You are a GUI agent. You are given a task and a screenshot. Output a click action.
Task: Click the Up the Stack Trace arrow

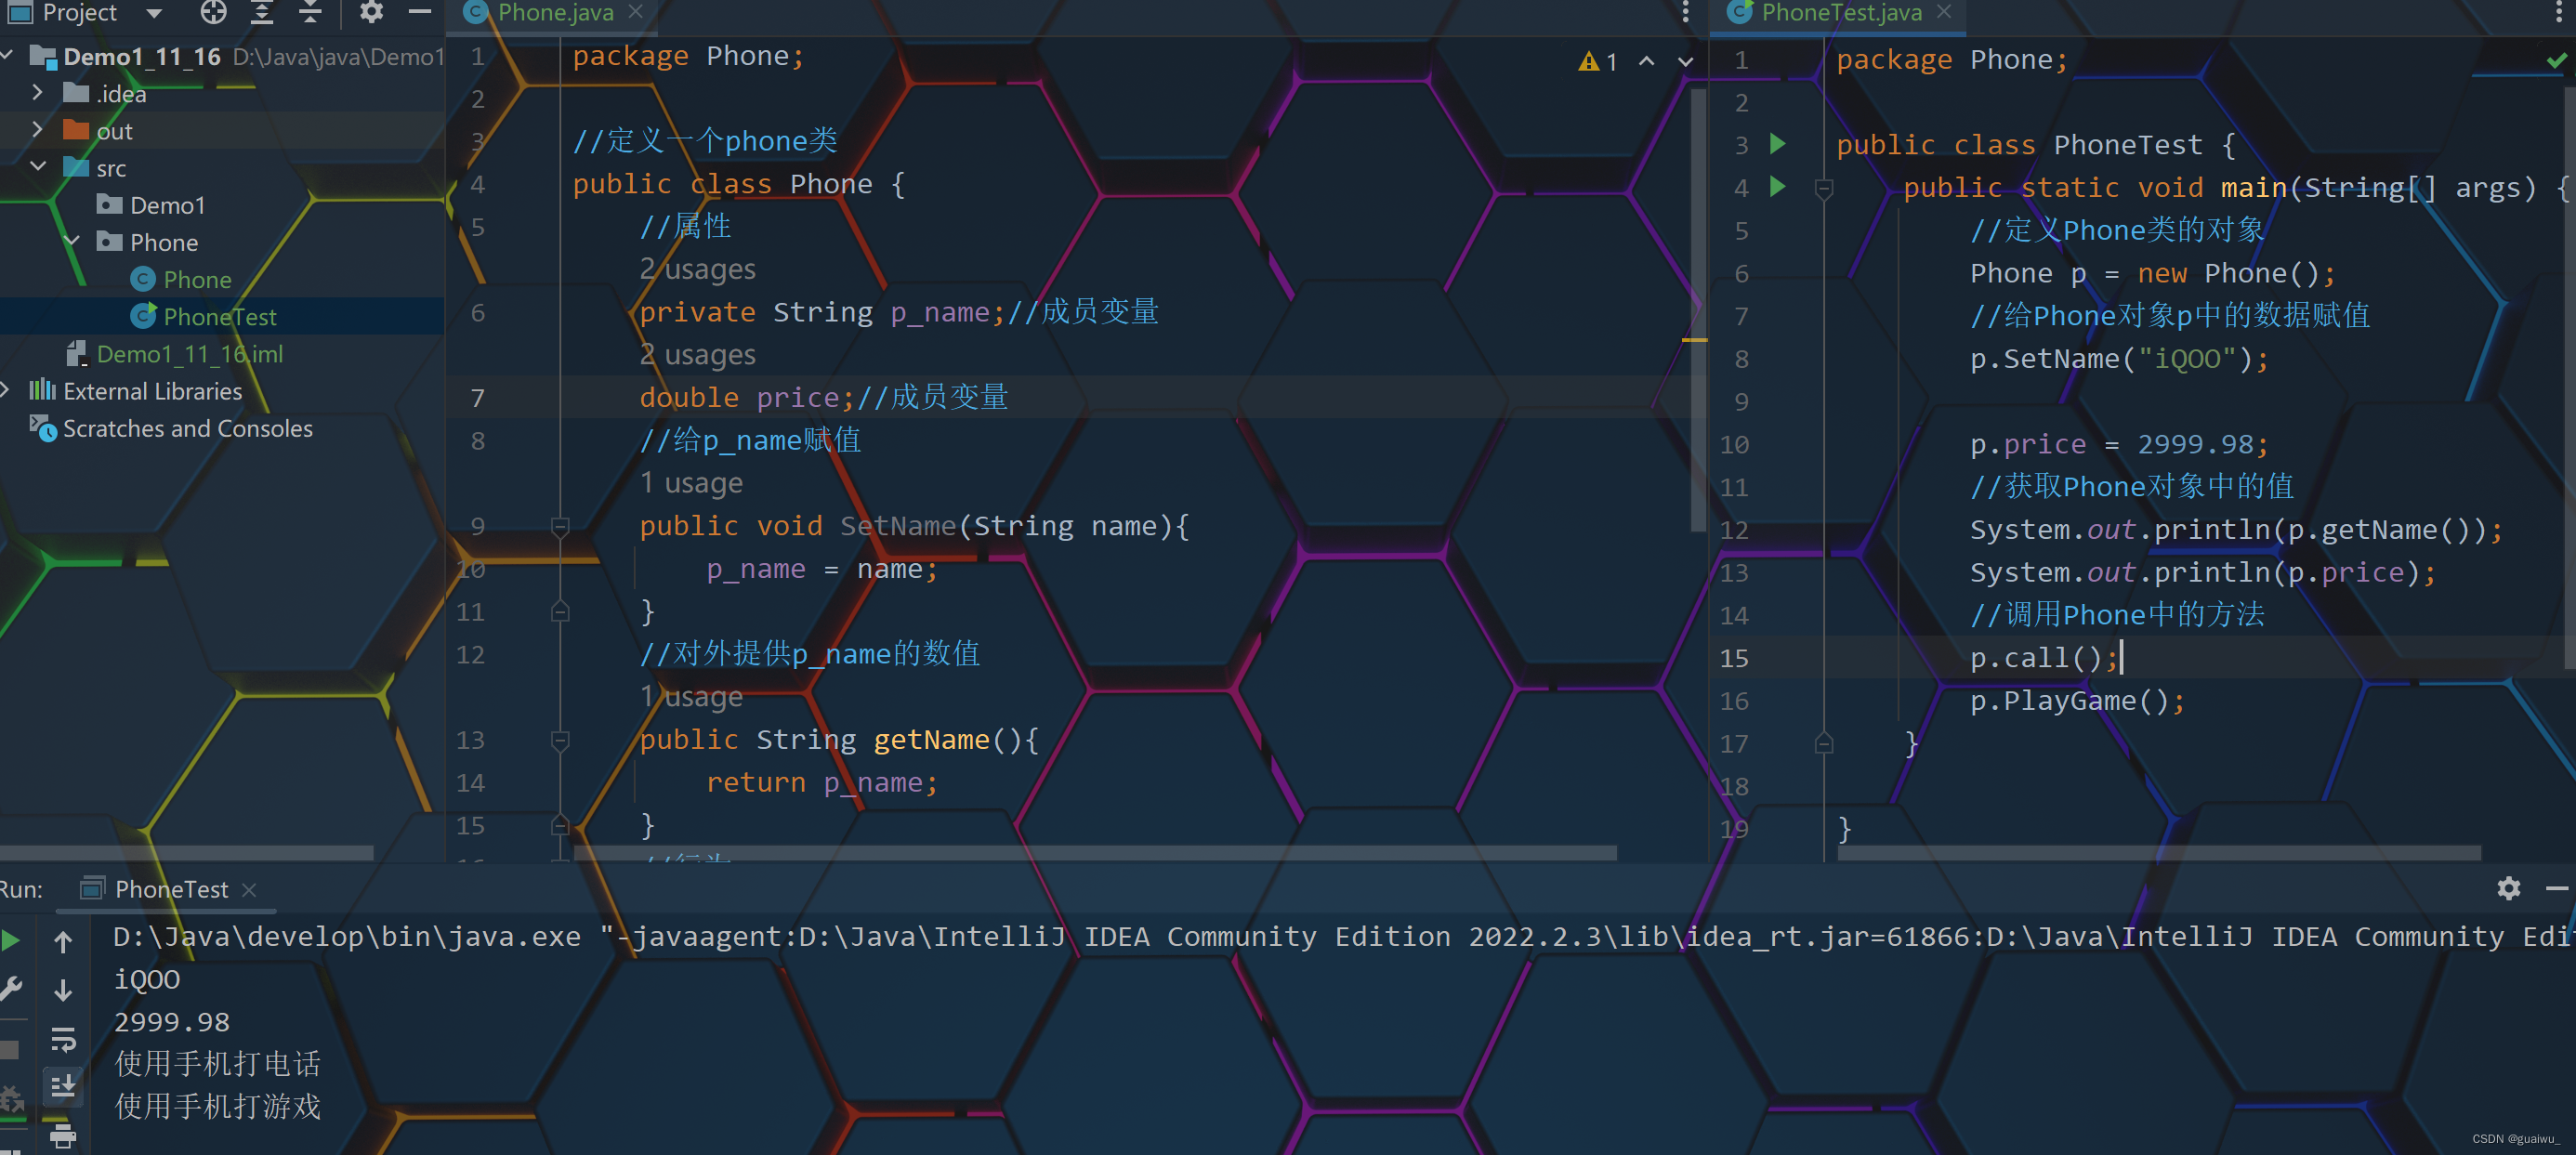tap(62, 941)
